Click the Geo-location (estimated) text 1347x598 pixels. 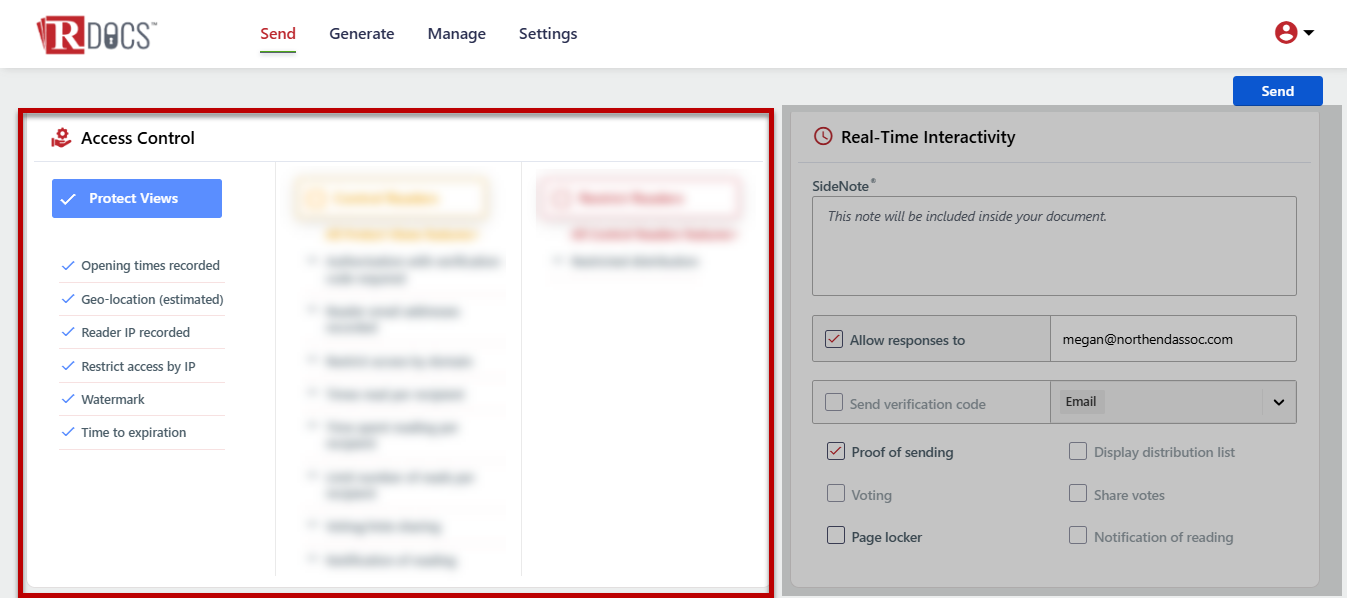(x=153, y=299)
